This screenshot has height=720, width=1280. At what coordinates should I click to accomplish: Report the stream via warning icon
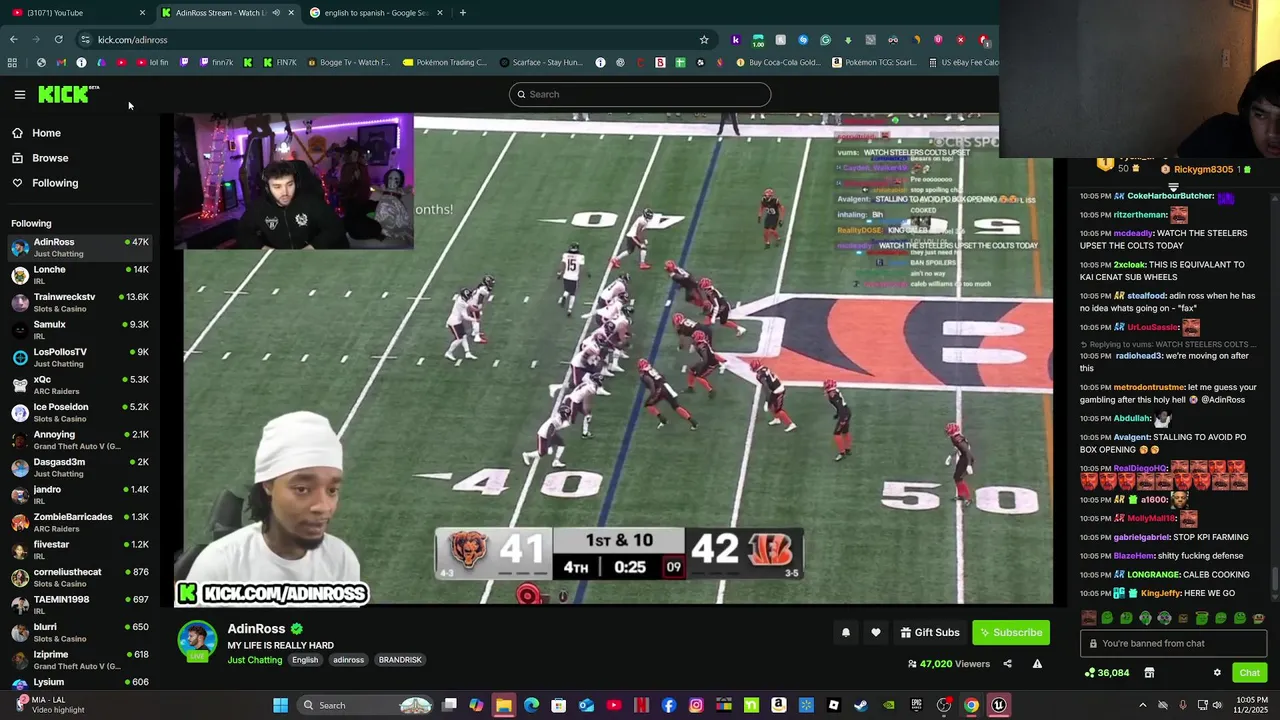tap(1037, 664)
